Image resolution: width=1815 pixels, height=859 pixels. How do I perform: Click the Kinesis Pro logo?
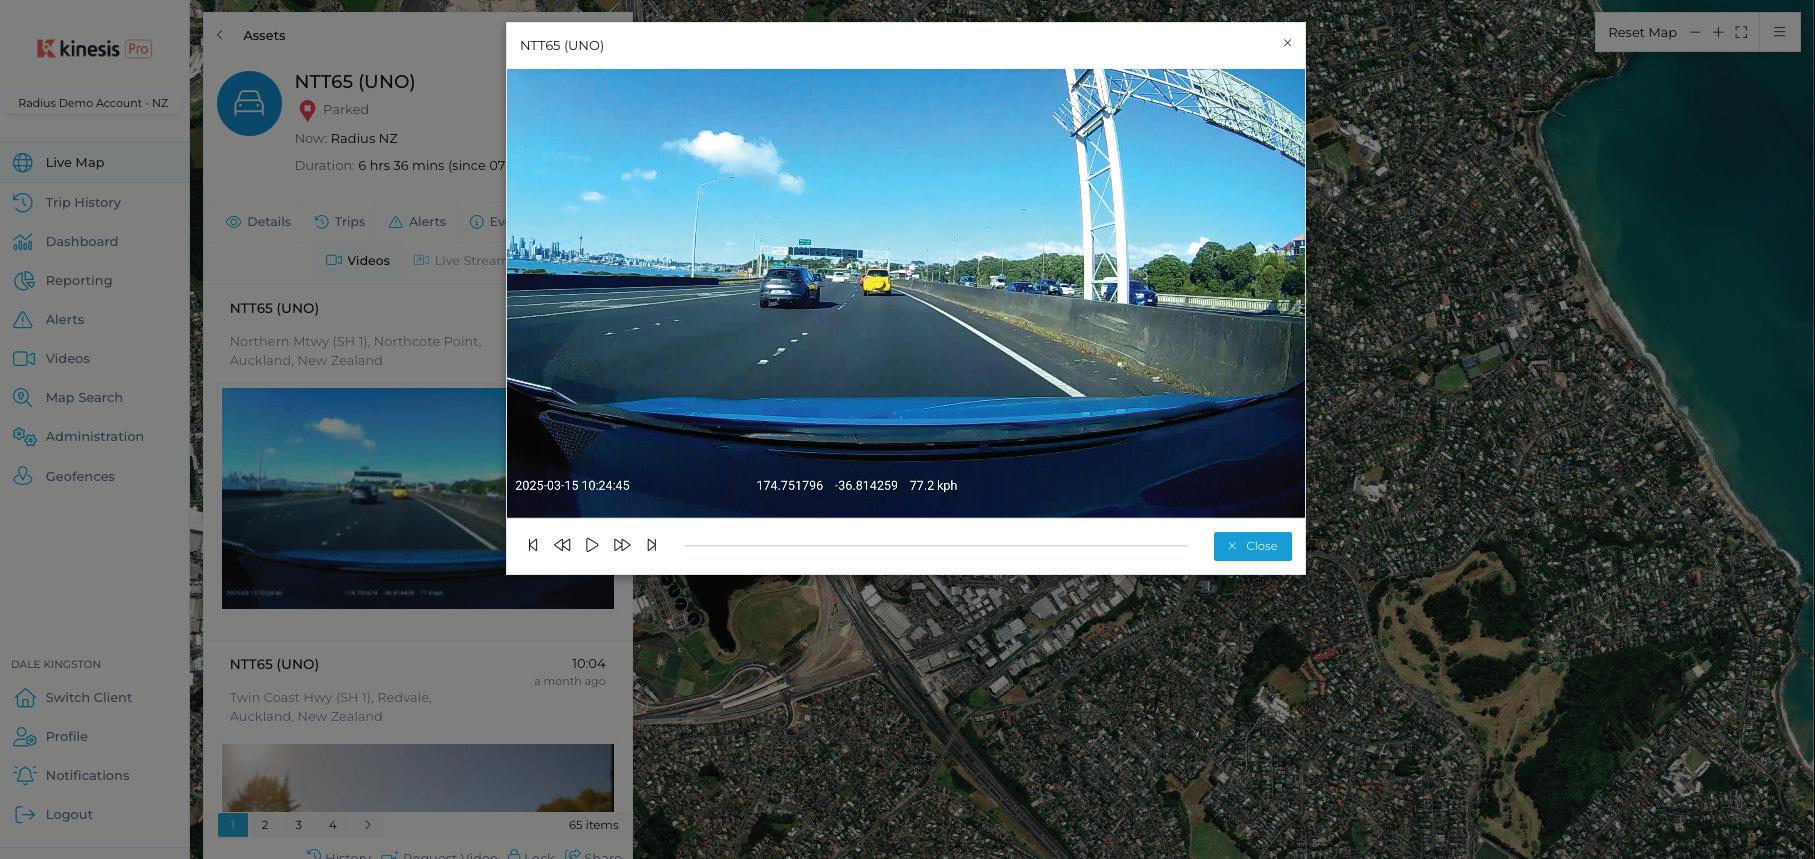[94, 48]
